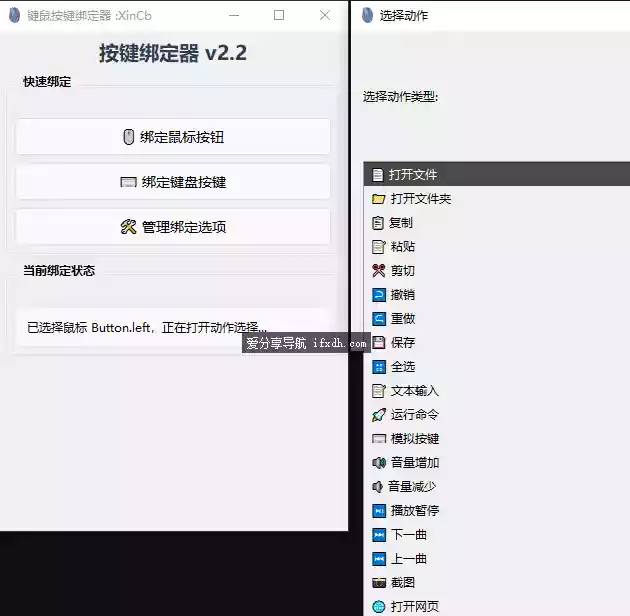The height and width of the screenshot is (616, 630).
Task: Click the 当前绑定状态 section label
Action: pyautogui.click(x=59, y=270)
